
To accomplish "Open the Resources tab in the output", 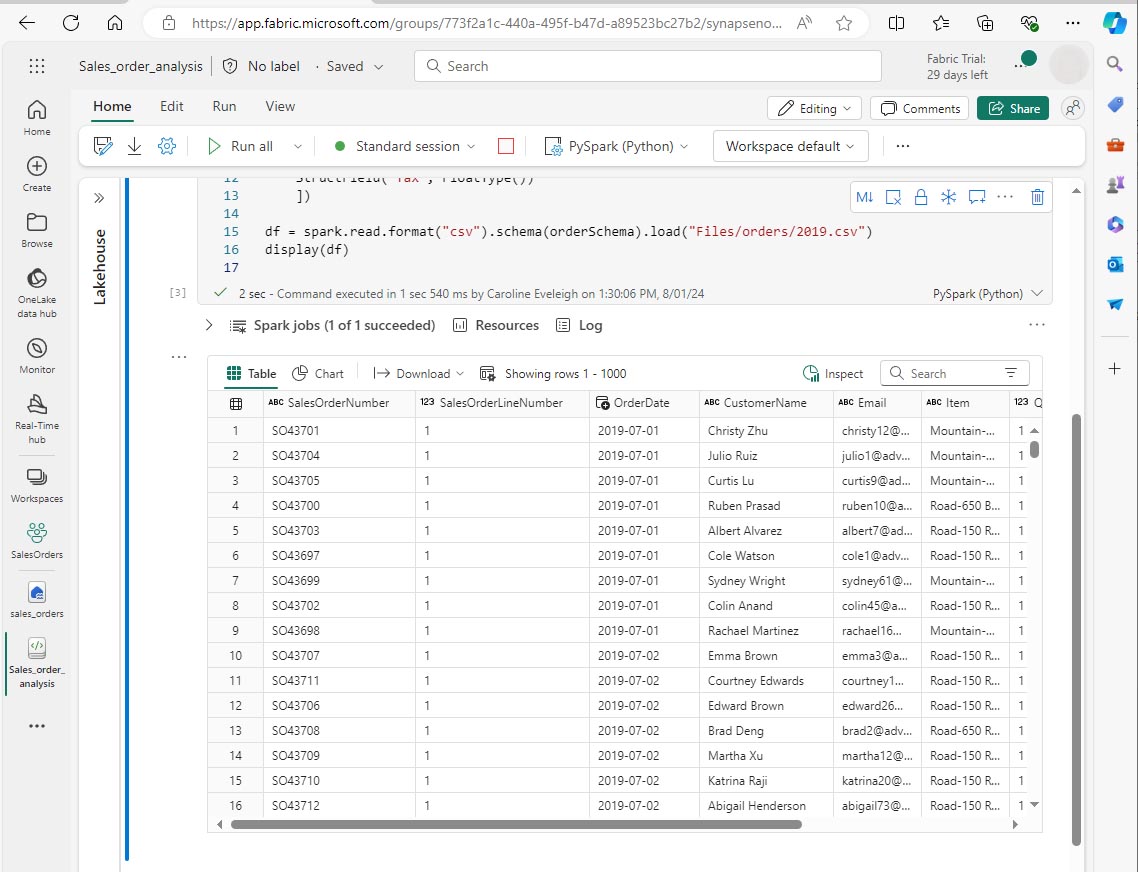I will coord(496,325).
